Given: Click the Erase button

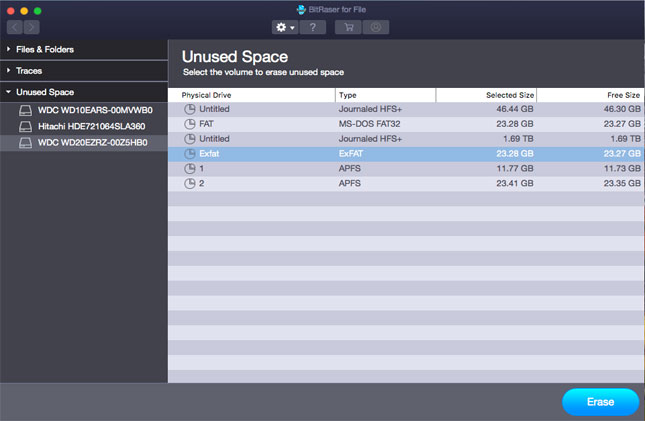Looking at the screenshot, I should pyautogui.click(x=600, y=401).
